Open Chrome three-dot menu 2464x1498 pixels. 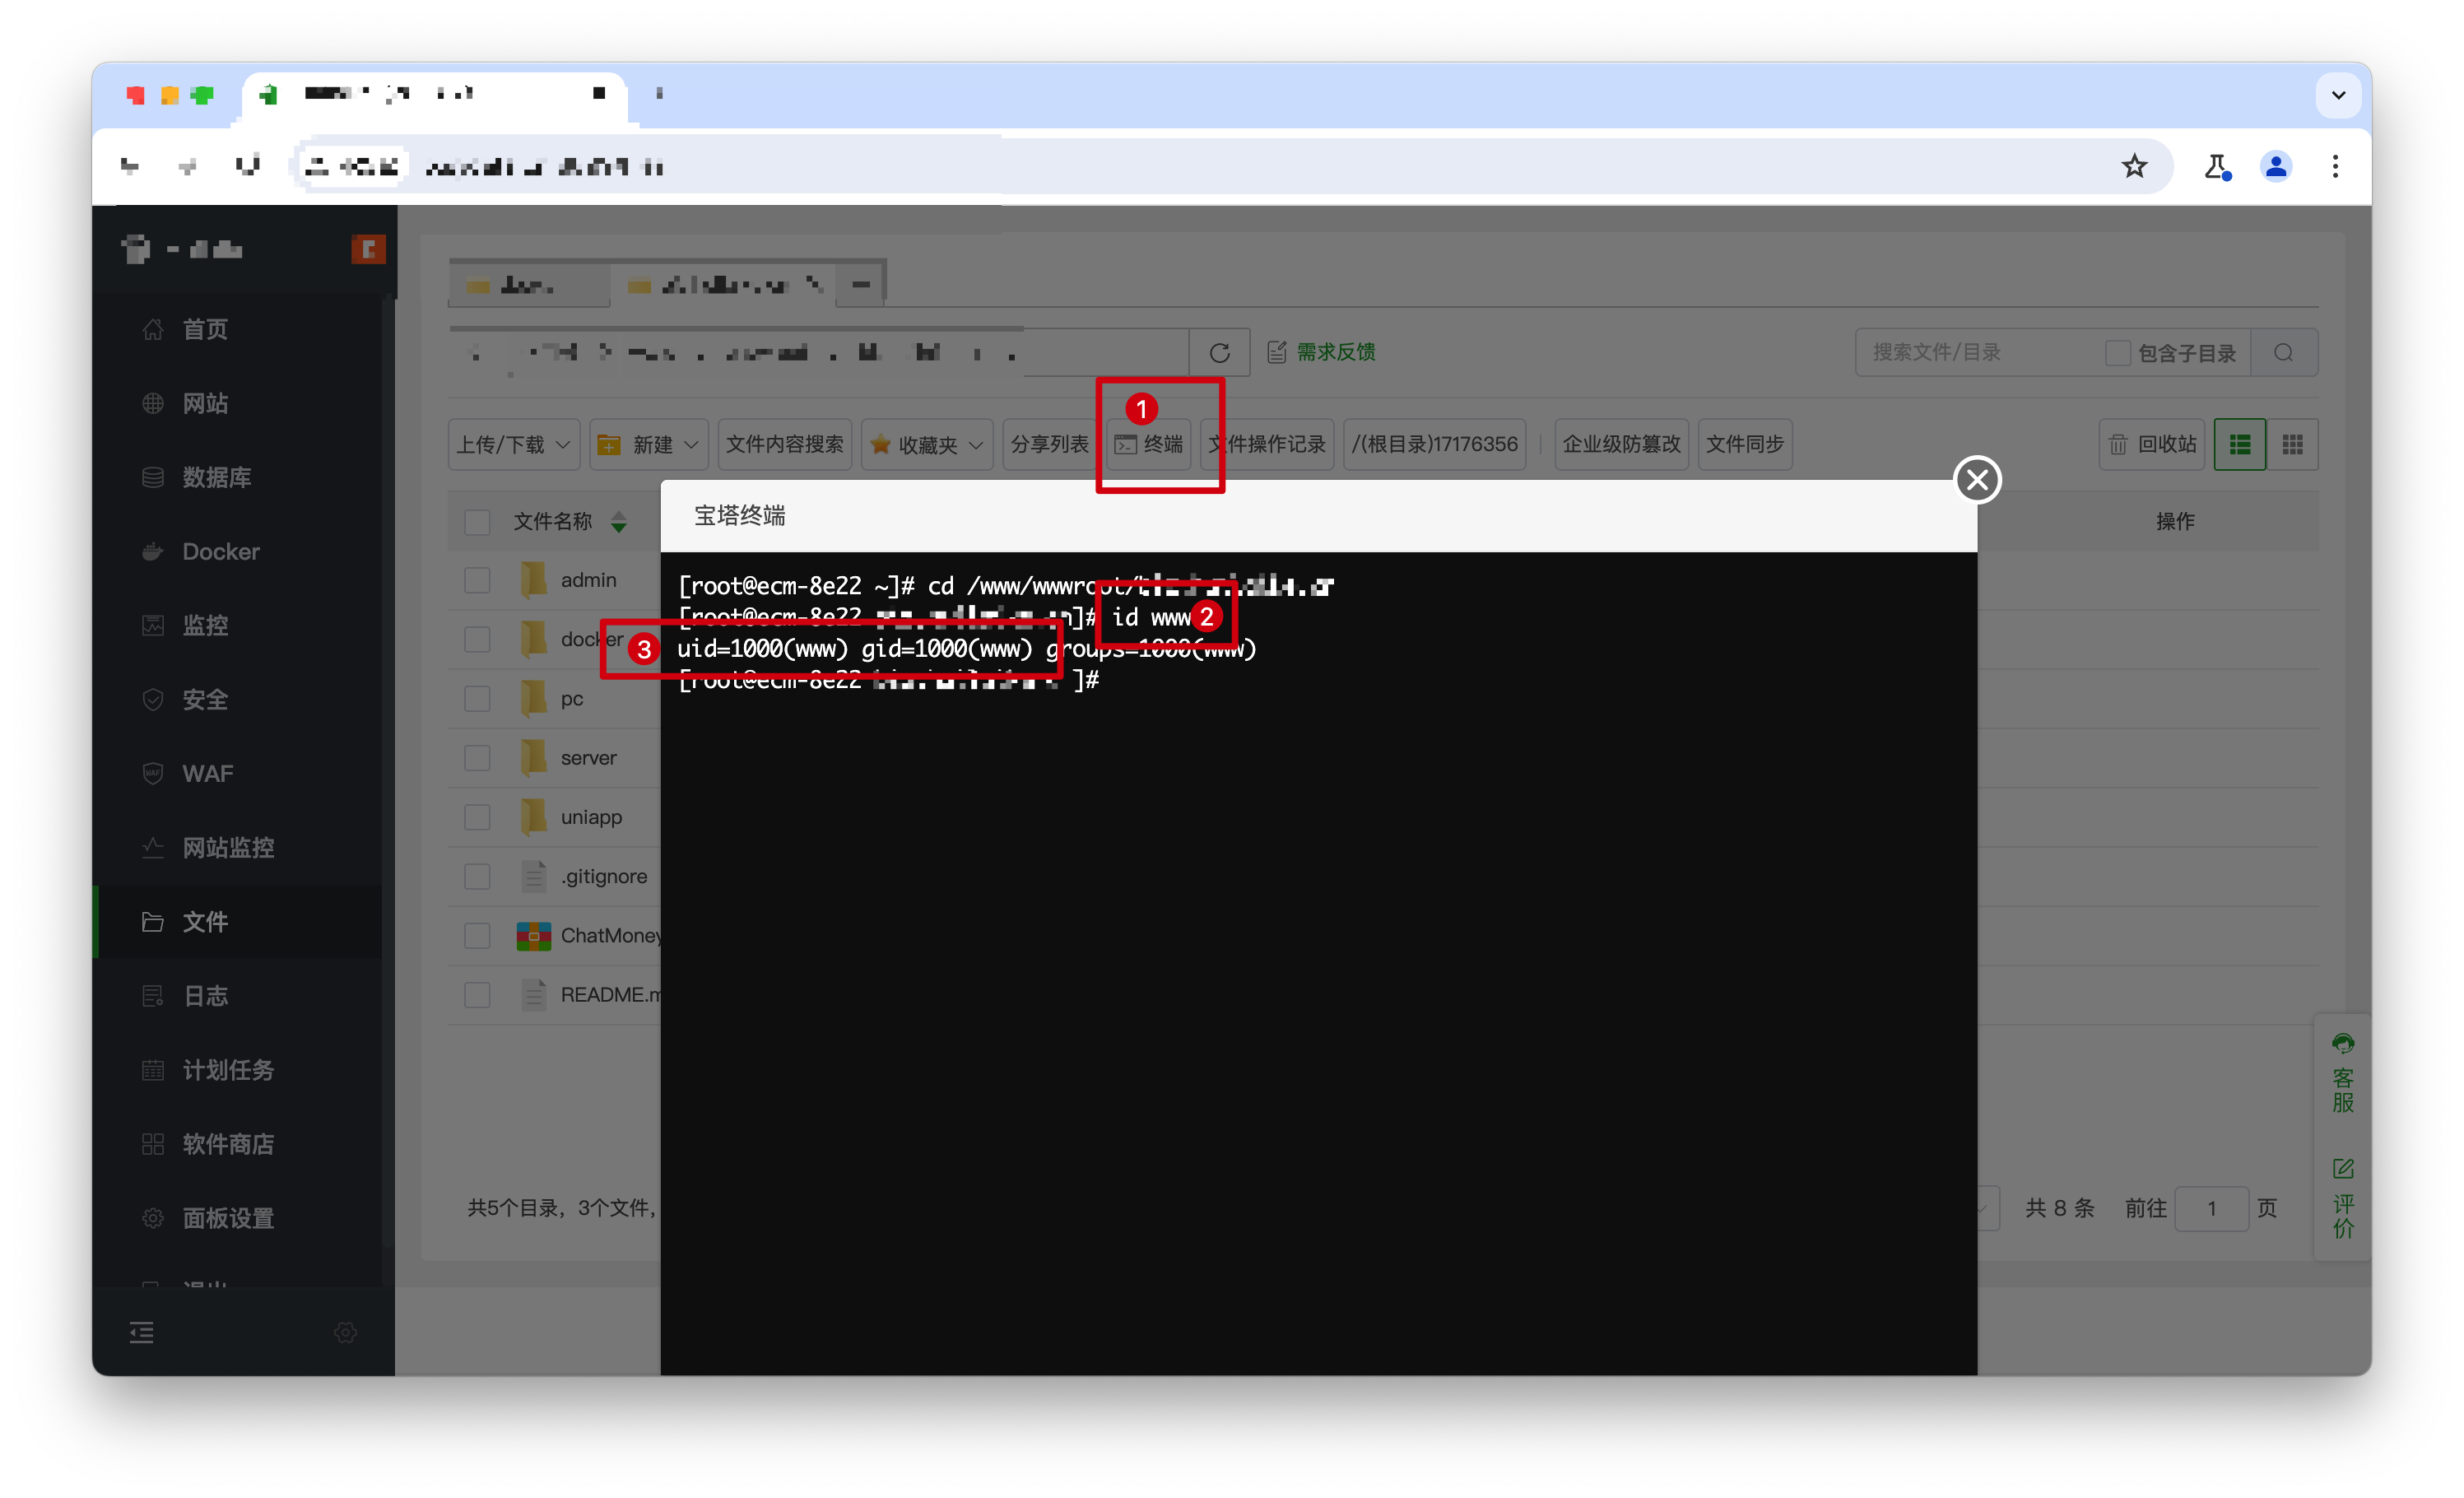tap(2335, 166)
